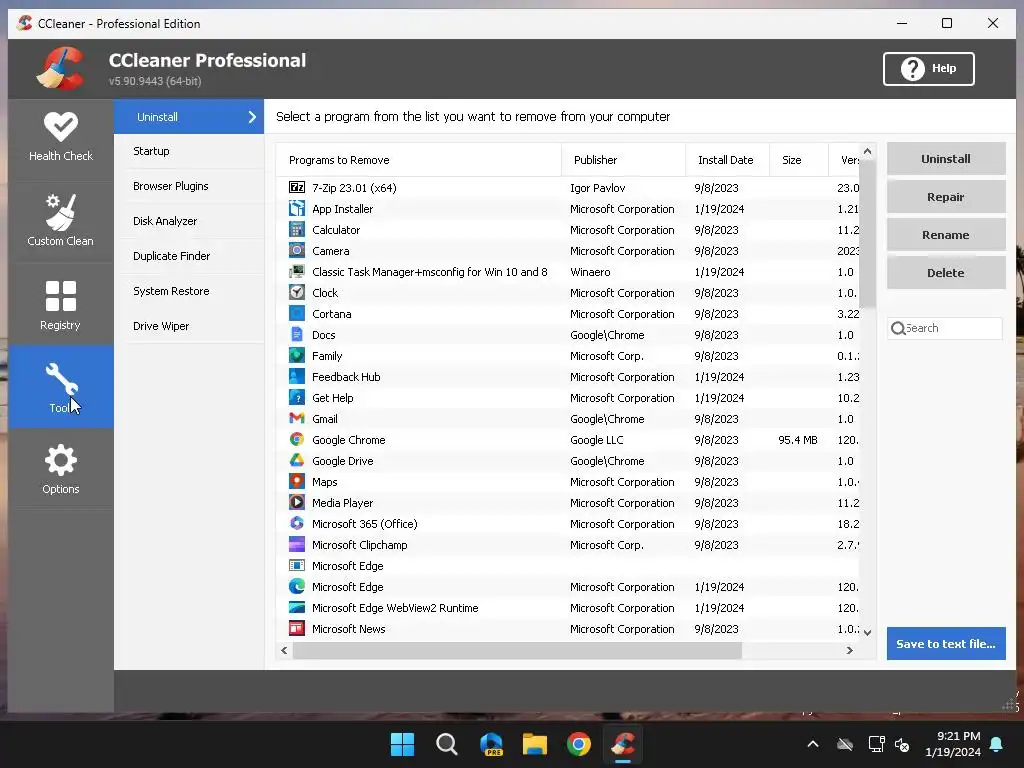Sort by Size column header
Viewport: 1024px width, 768px height.
[799, 160]
